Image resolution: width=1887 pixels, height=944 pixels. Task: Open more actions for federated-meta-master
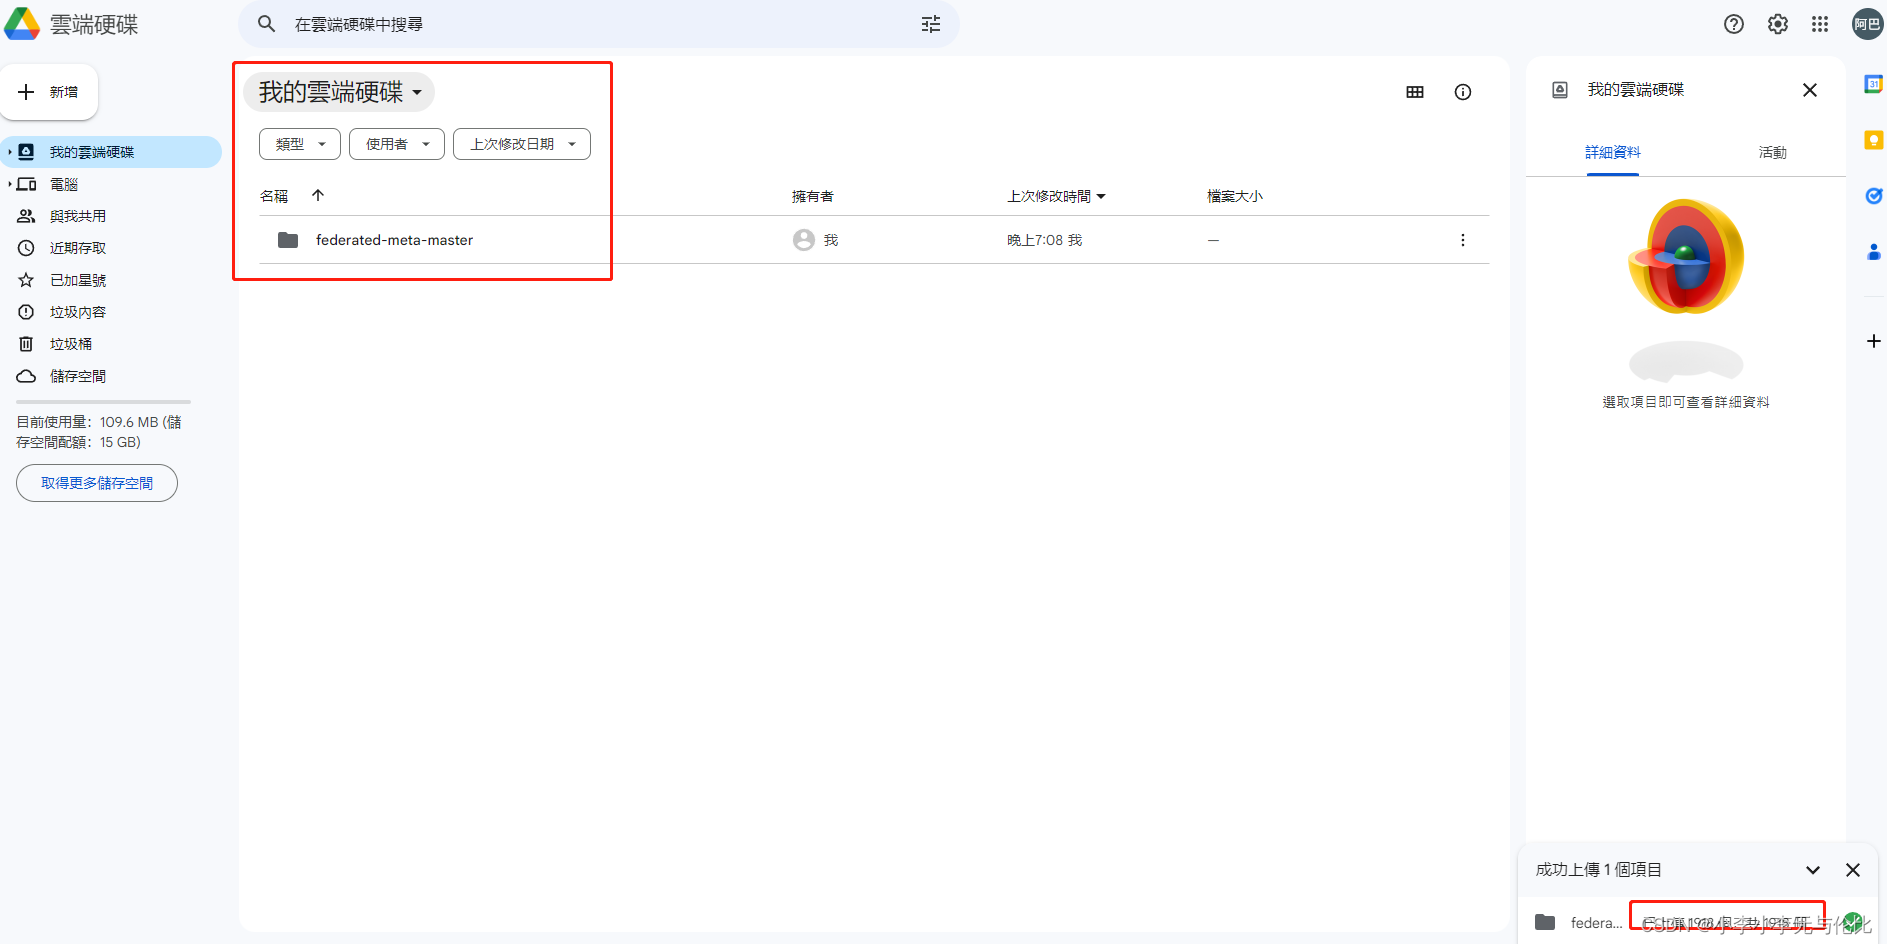pos(1463,240)
